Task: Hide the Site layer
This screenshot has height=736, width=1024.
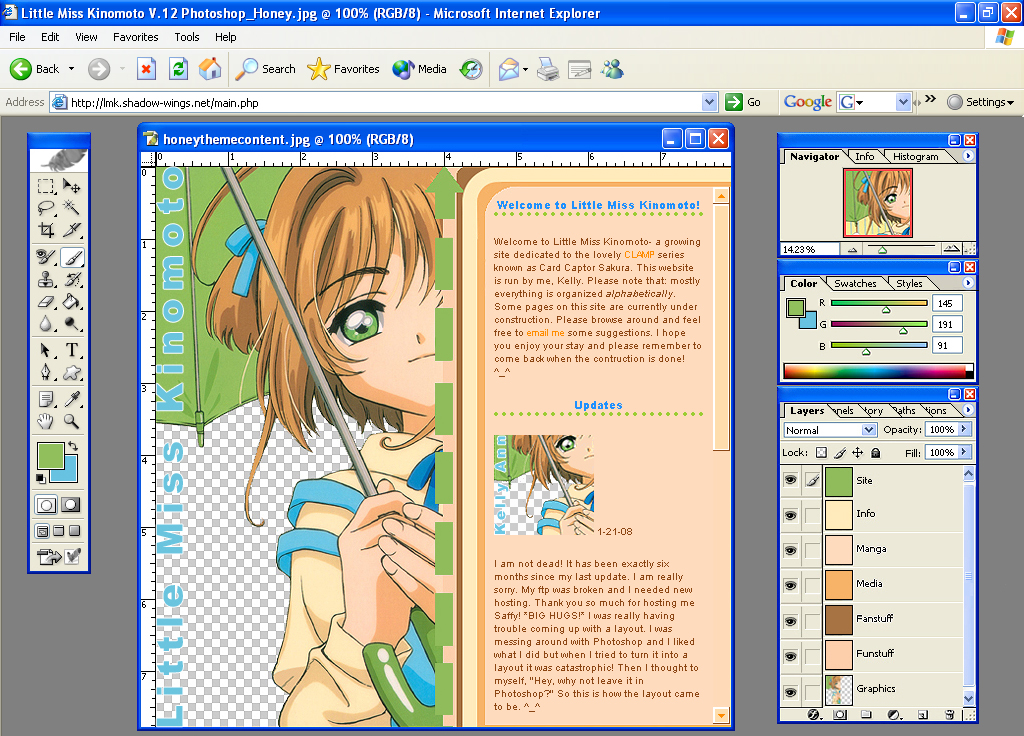Action: coord(790,481)
